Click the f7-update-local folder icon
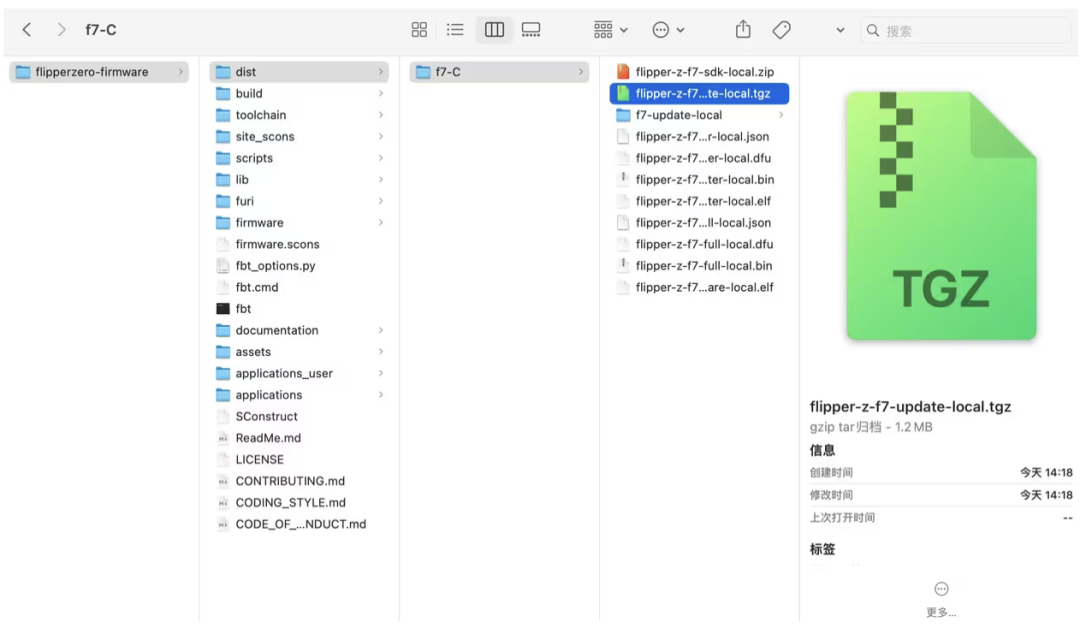 tap(623, 115)
